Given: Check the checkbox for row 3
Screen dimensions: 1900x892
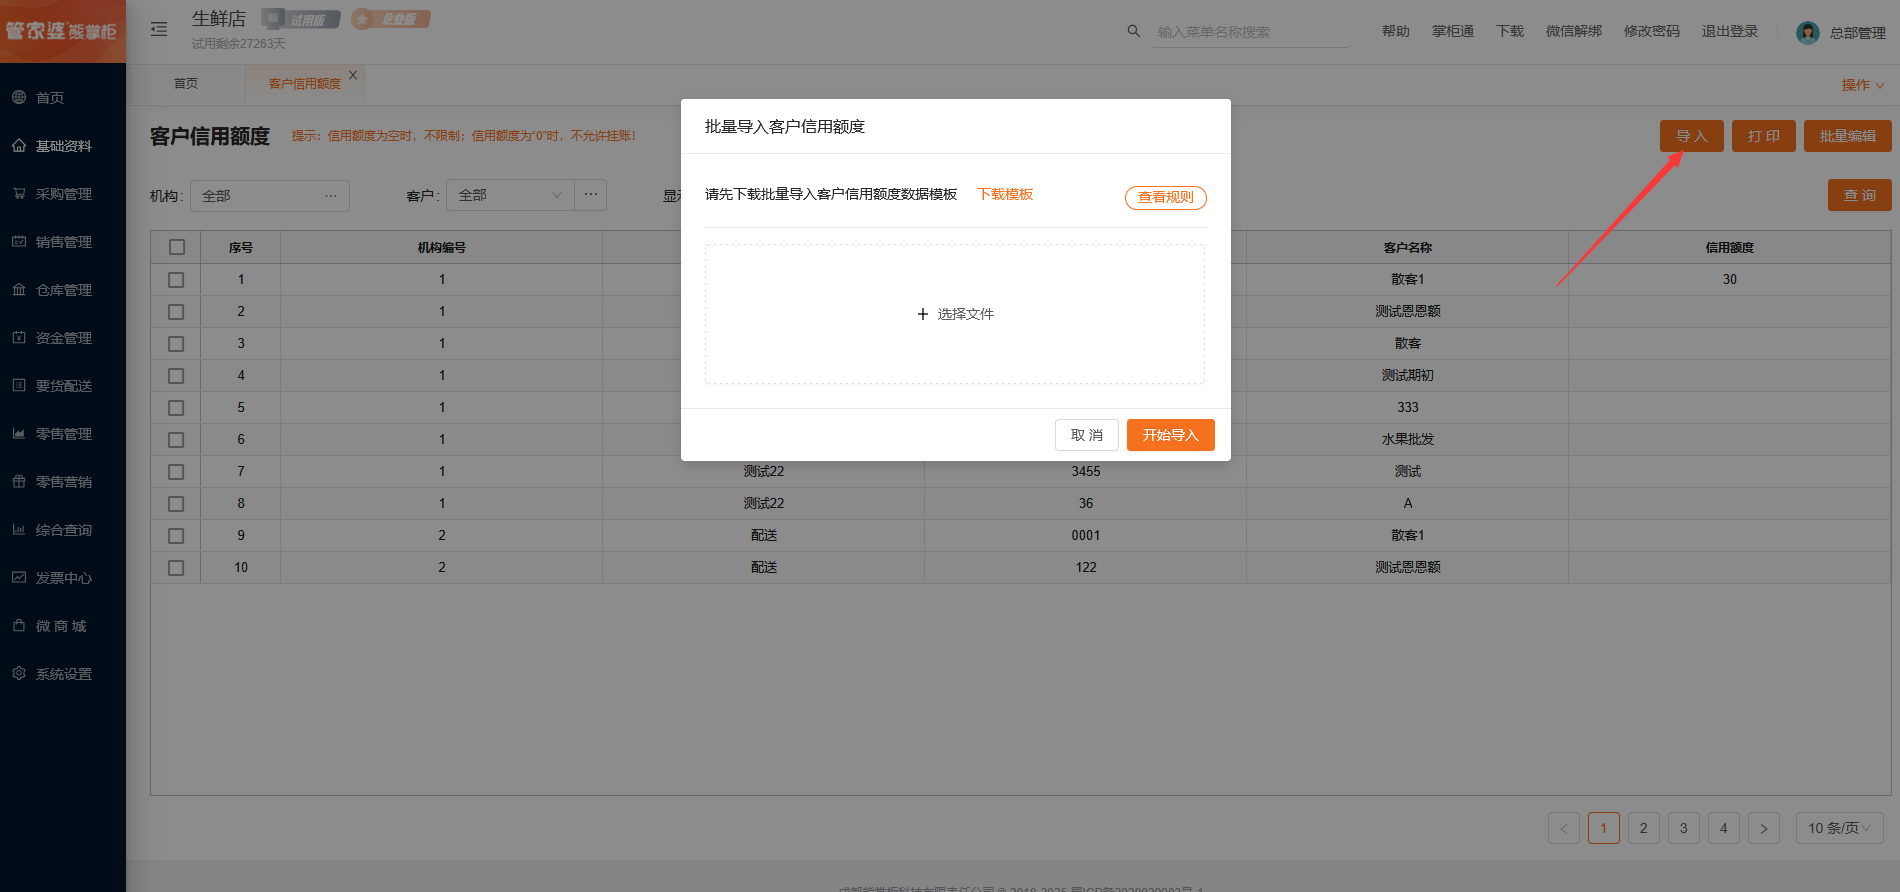Looking at the screenshot, I should click(x=177, y=344).
